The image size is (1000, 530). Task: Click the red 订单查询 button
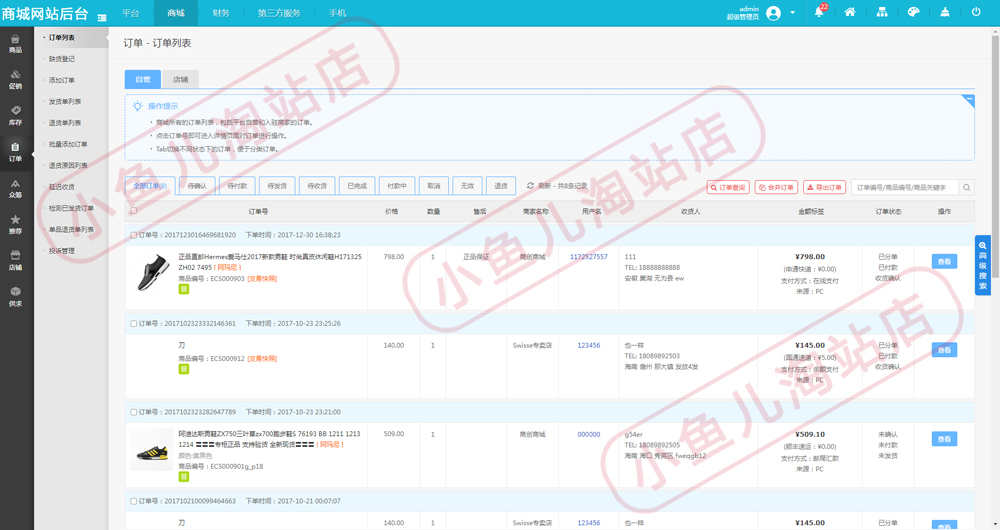point(728,187)
